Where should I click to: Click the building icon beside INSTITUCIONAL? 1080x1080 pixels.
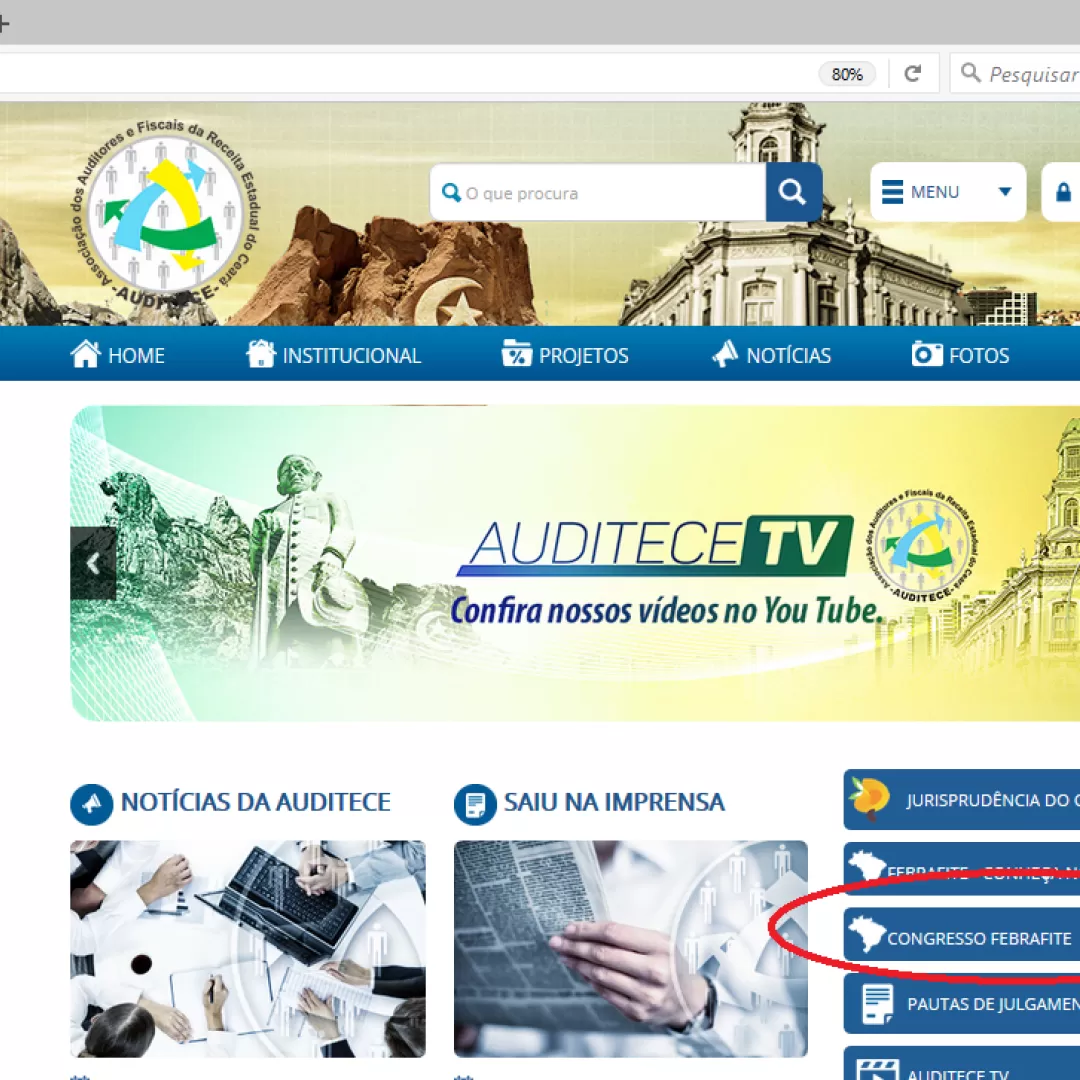pyautogui.click(x=261, y=353)
